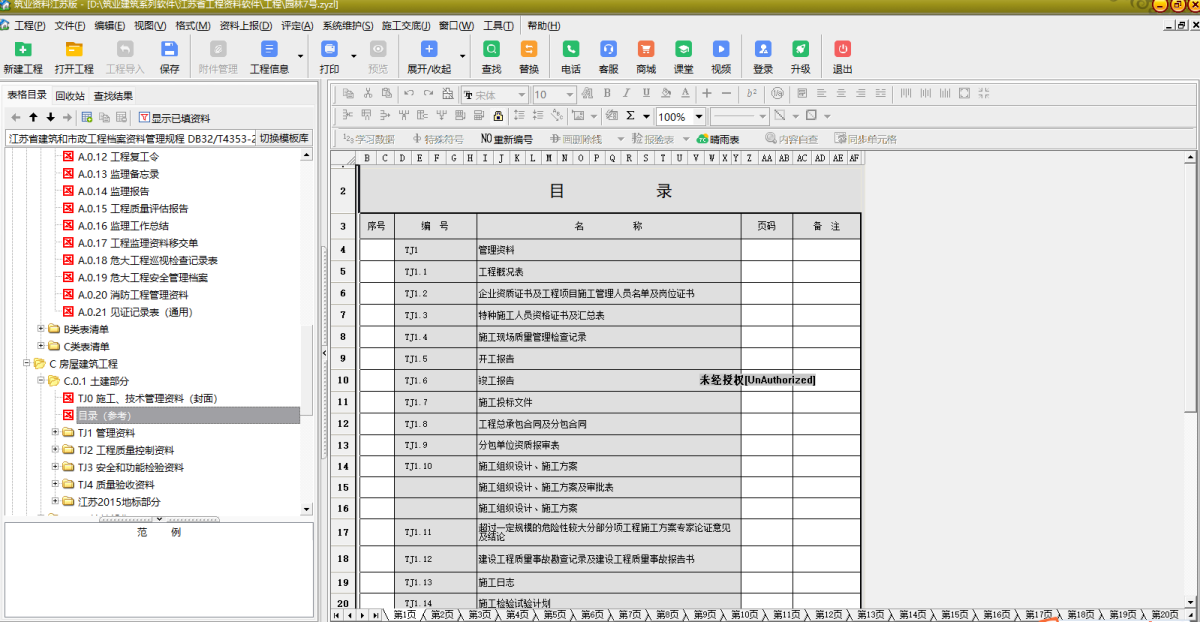
Task: Open the 系统维护(S) menu
Action: [348, 25]
